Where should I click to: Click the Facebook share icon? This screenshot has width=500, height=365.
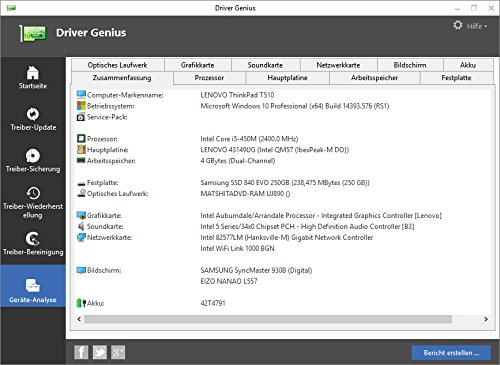pyautogui.click(x=81, y=352)
